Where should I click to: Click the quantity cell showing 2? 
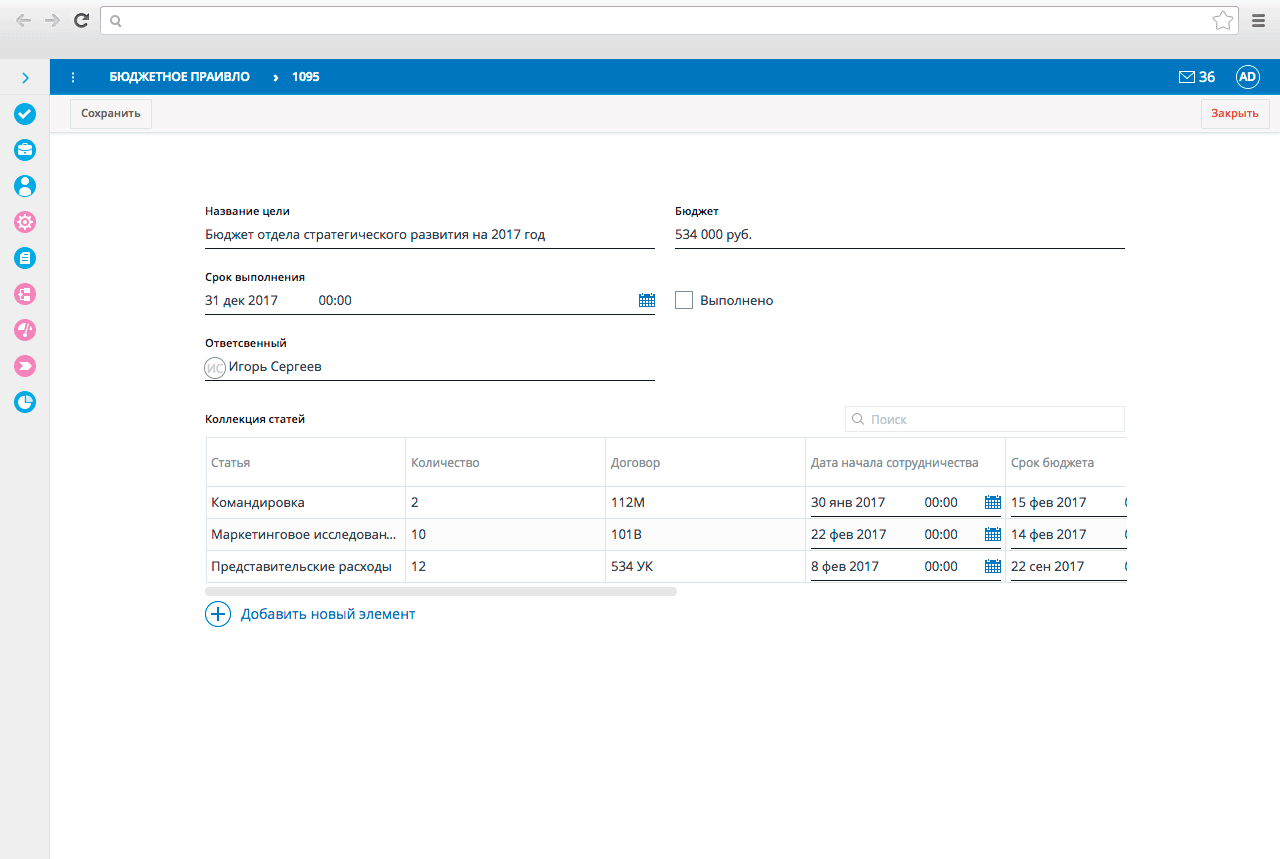point(505,503)
